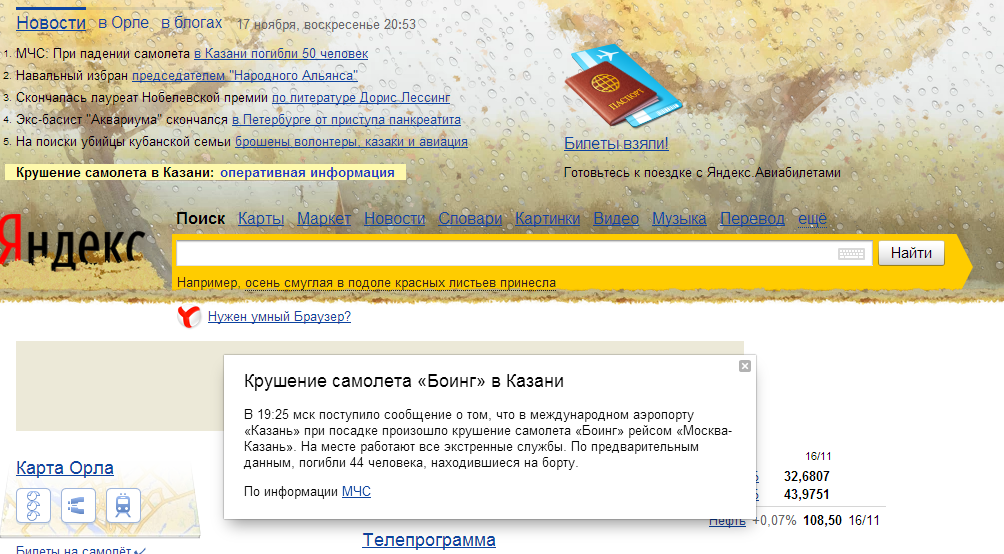Open the Карты service link
This screenshot has height=554, width=1004.
[261, 219]
